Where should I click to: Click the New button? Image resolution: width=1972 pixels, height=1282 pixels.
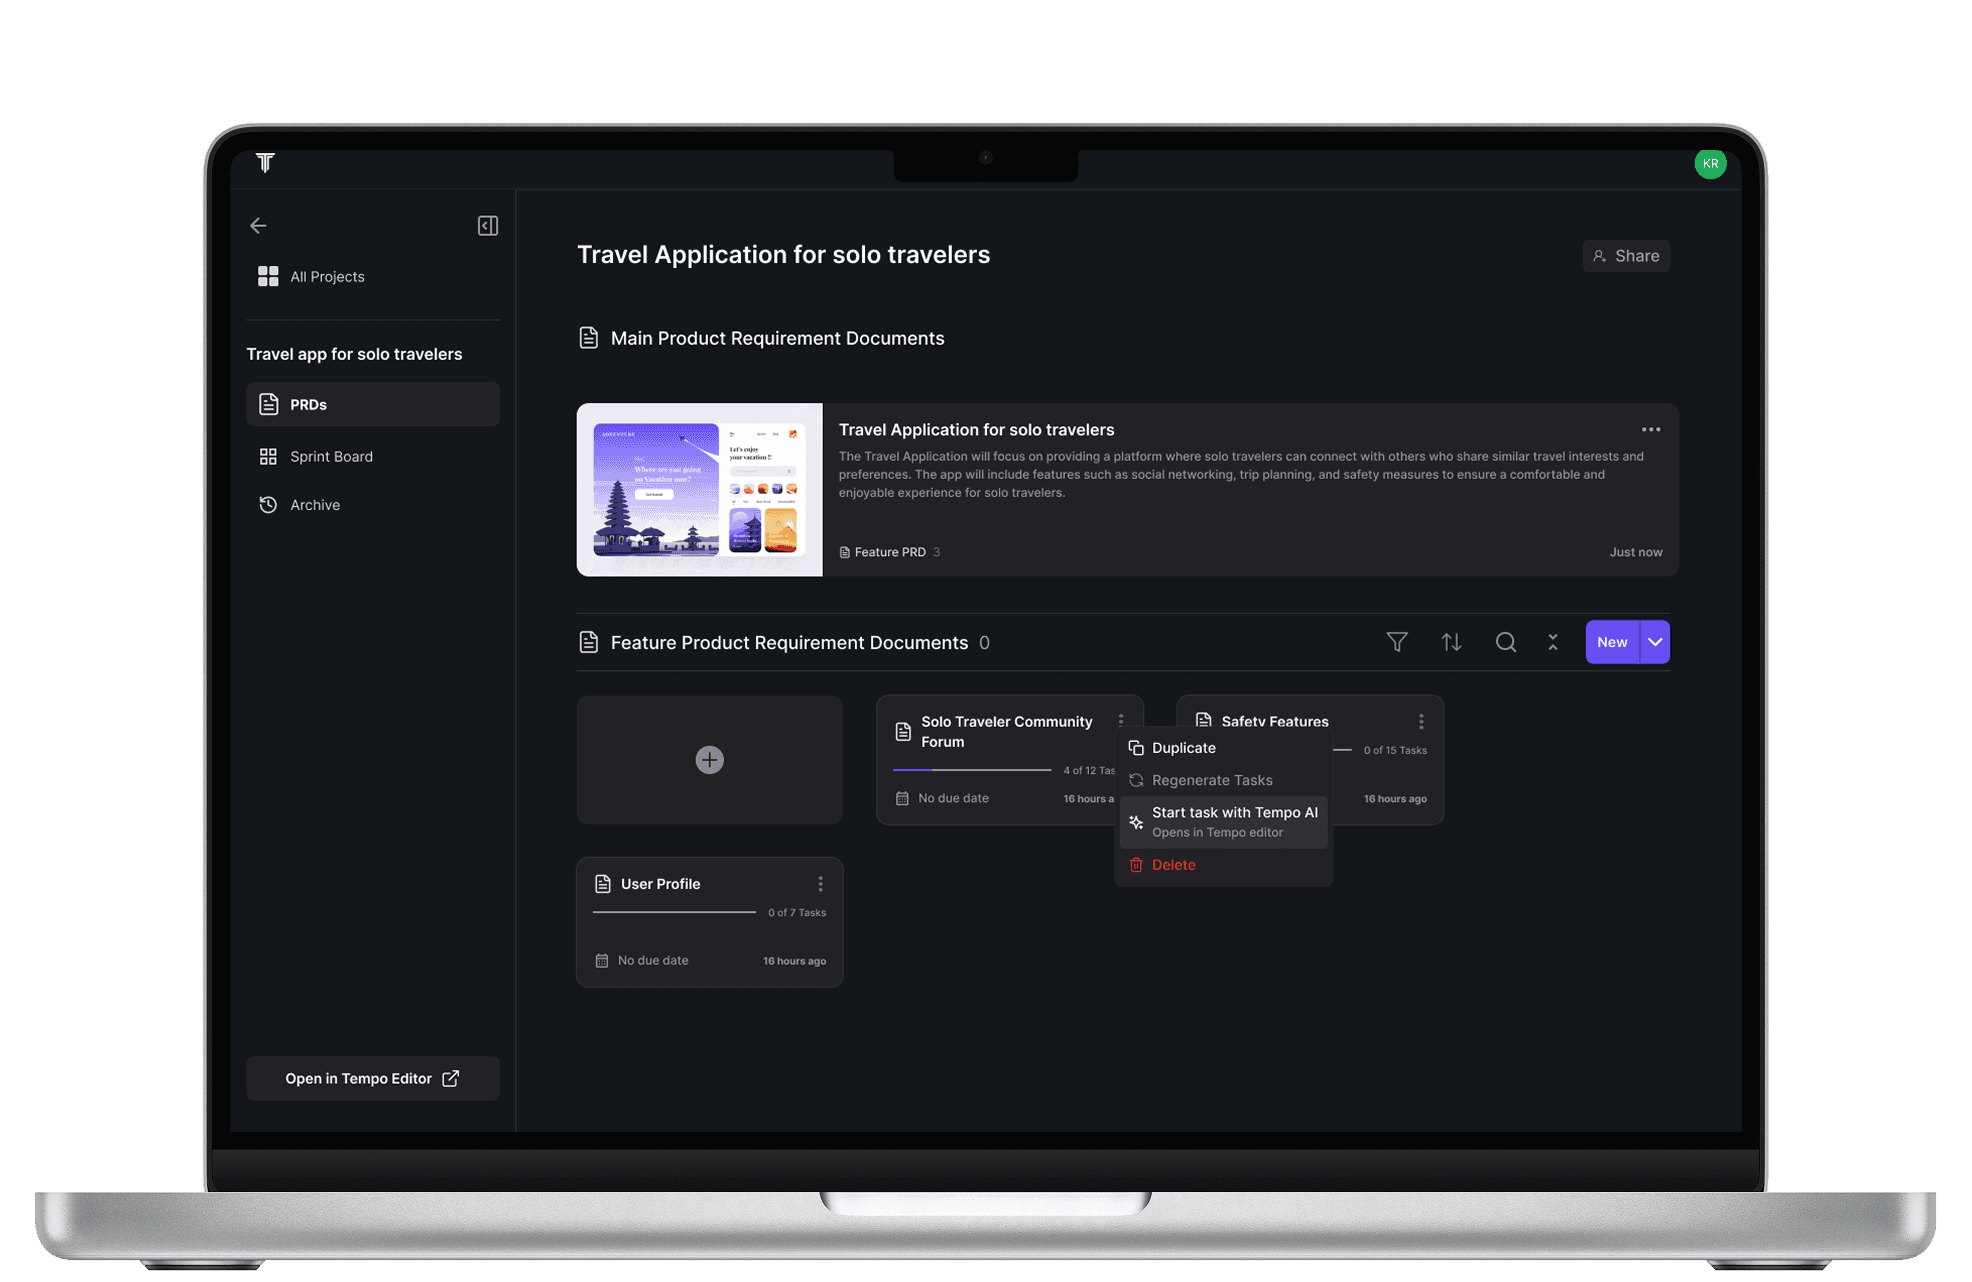(1611, 642)
